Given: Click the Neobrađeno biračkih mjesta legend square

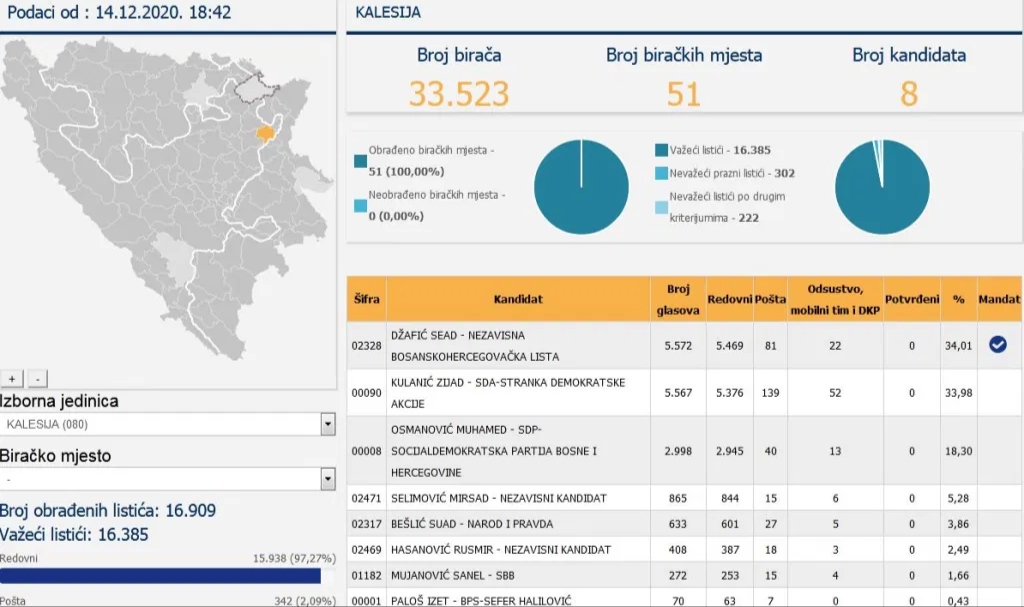Looking at the screenshot, I should 360,205.
